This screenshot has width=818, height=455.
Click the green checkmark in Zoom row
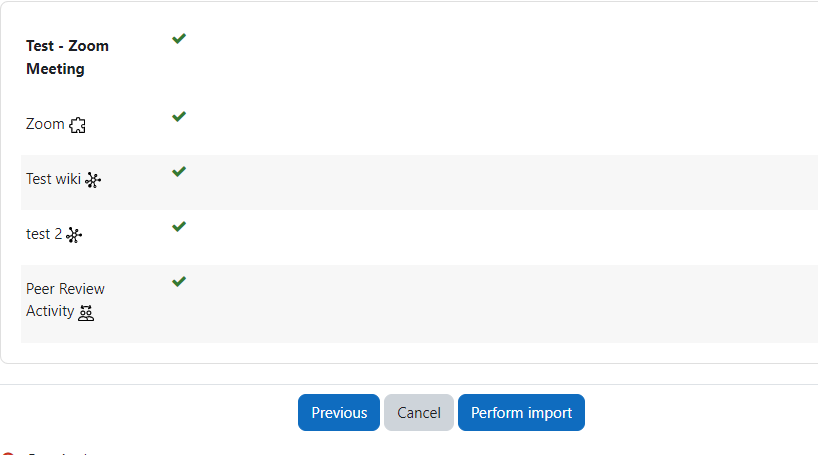(179, 116)
